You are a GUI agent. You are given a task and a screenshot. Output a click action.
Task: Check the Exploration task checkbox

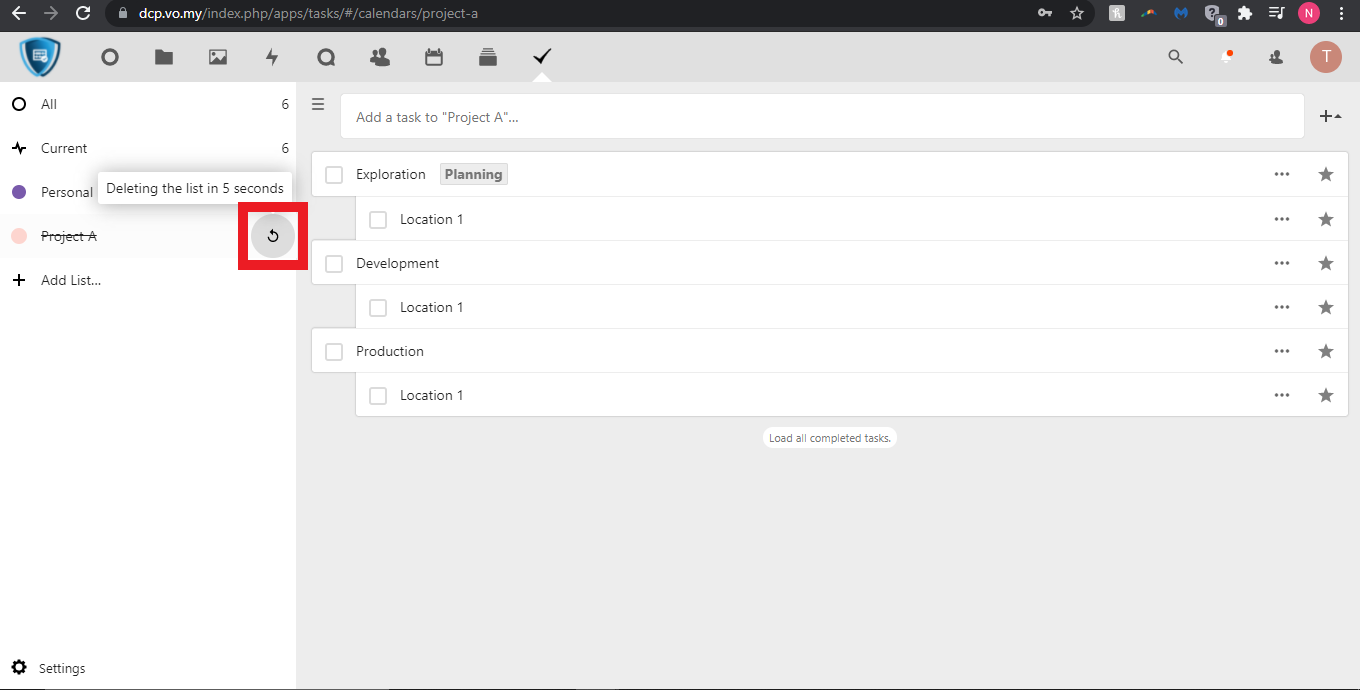(x=334, y=175)
